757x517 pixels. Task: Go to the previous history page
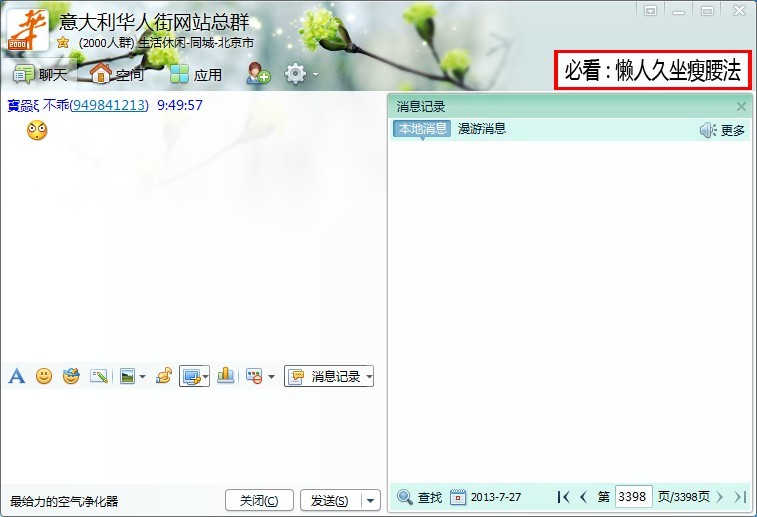click(584, 497)
